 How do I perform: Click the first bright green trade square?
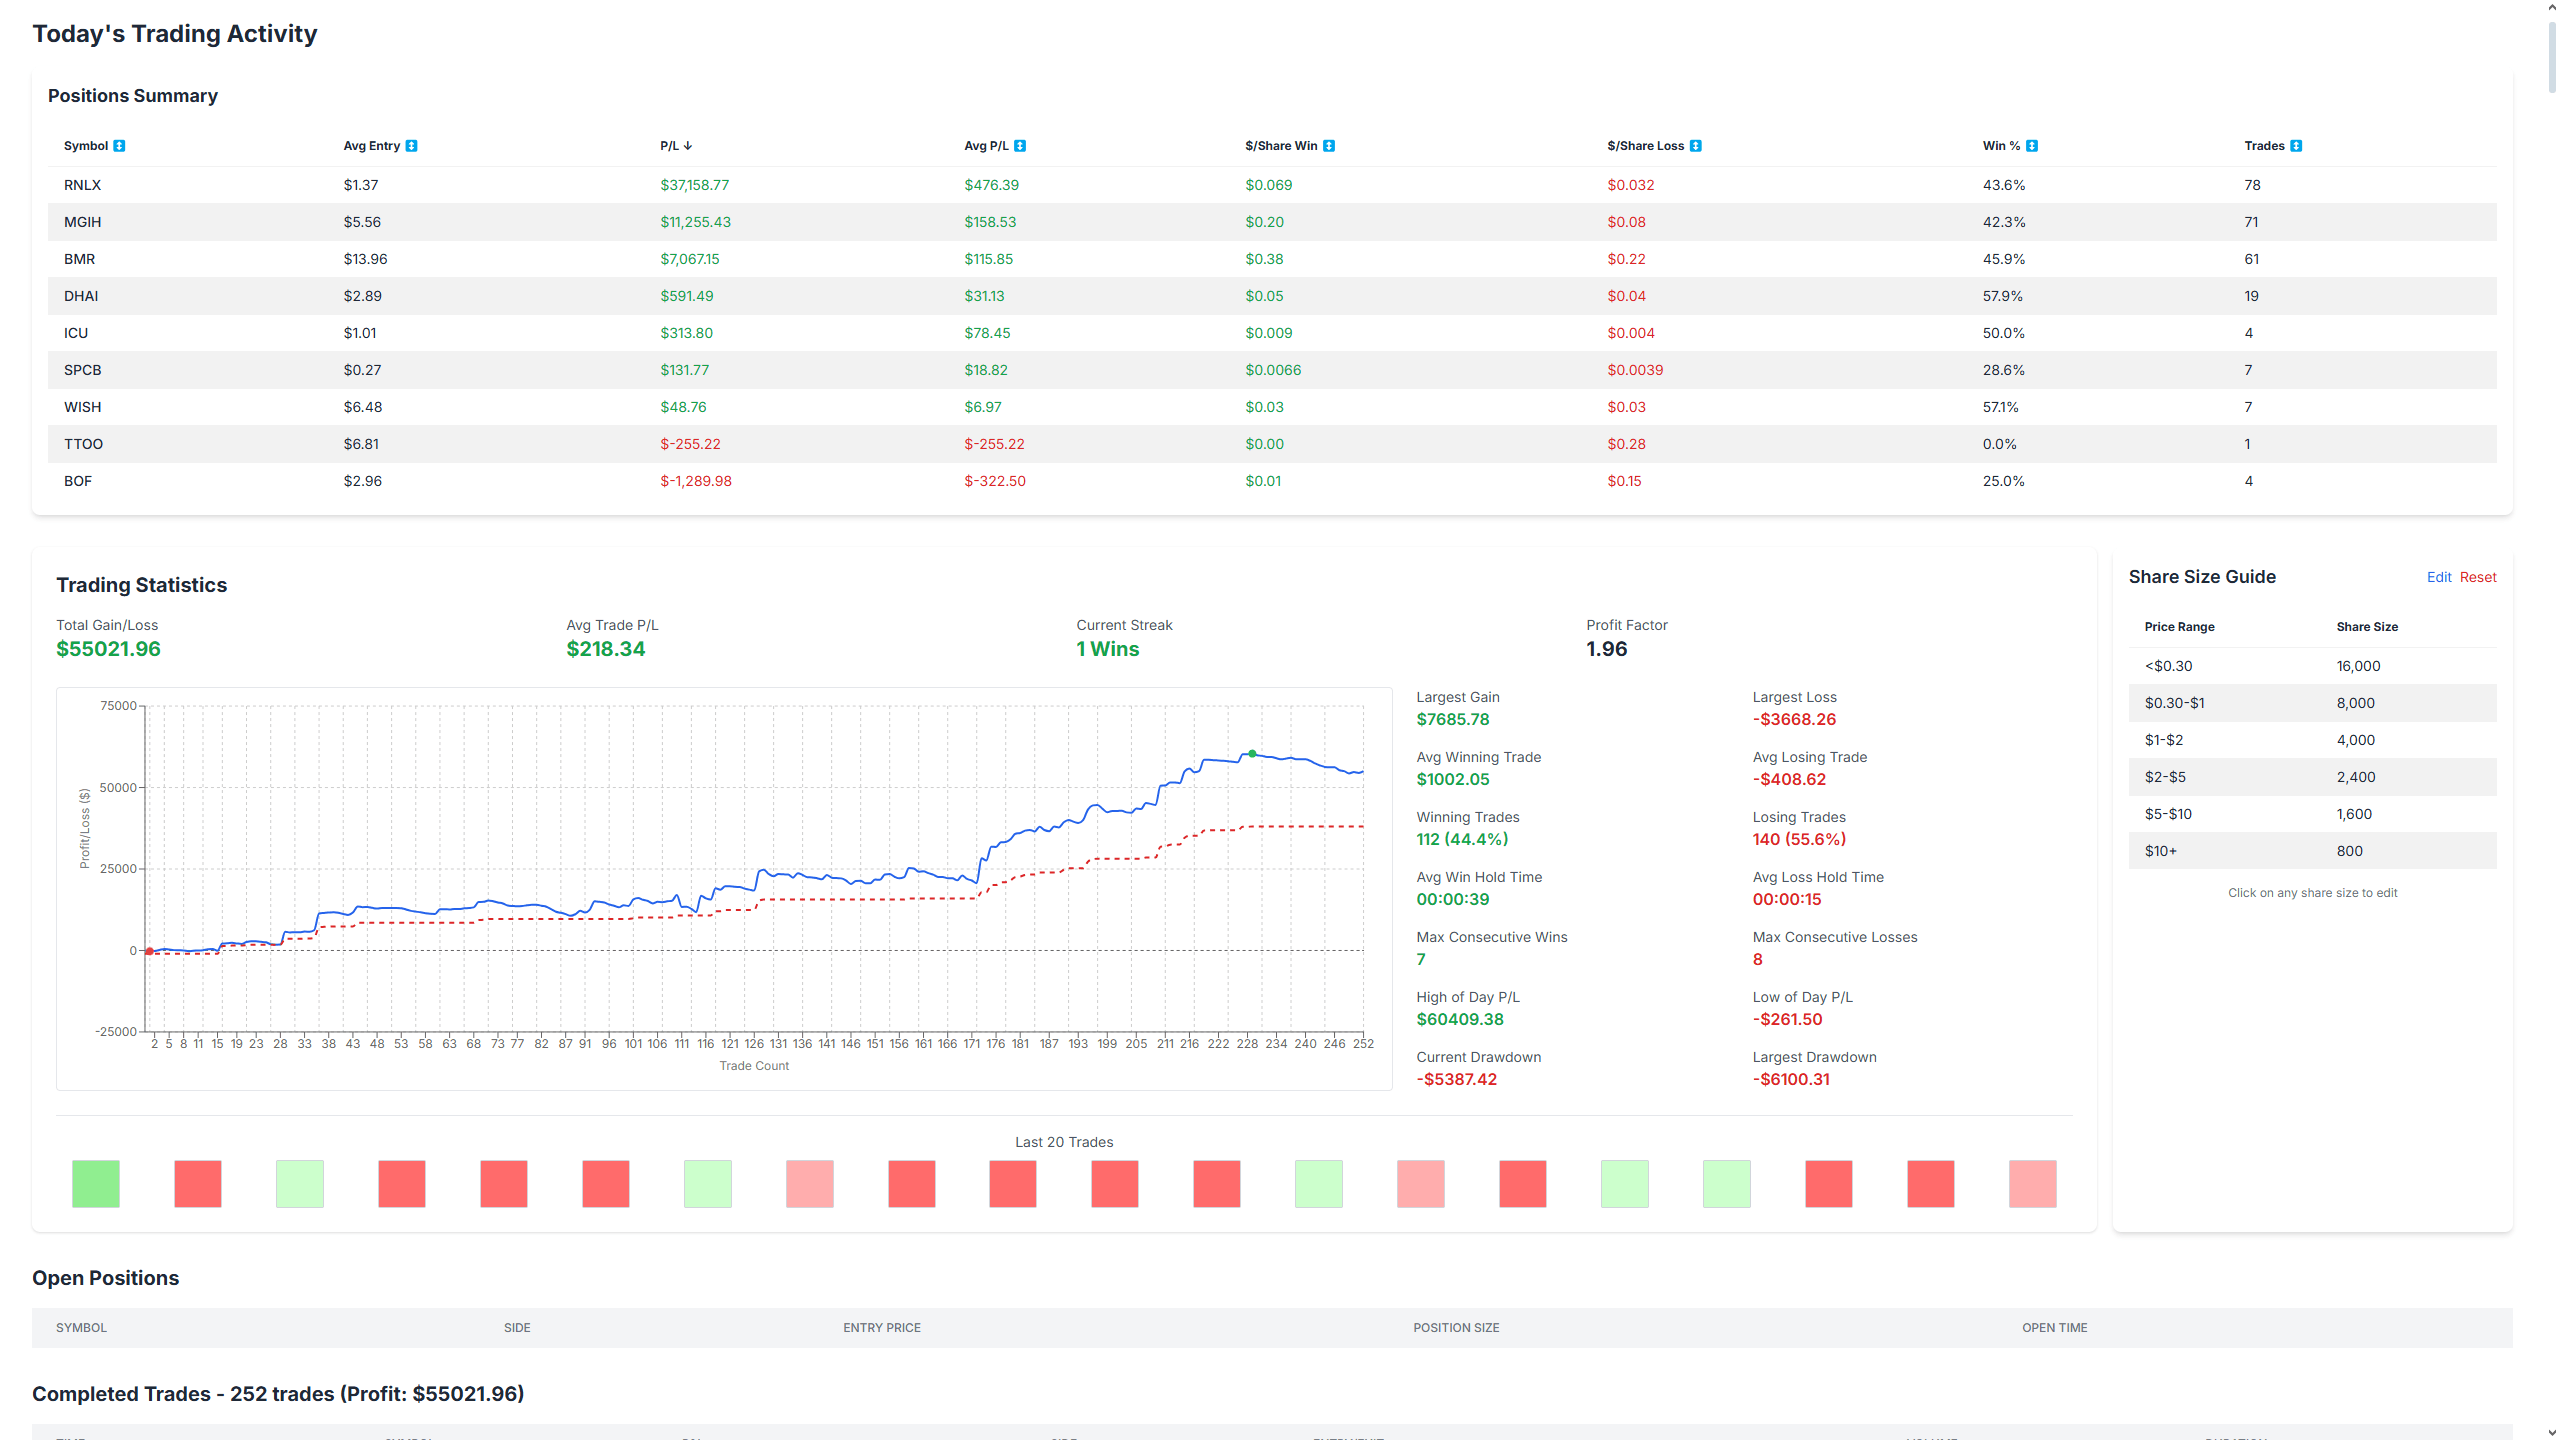96,1184
